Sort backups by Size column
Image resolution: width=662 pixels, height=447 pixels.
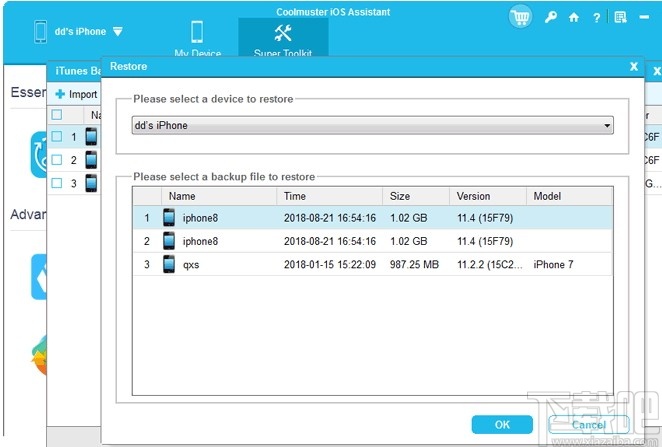416,196
